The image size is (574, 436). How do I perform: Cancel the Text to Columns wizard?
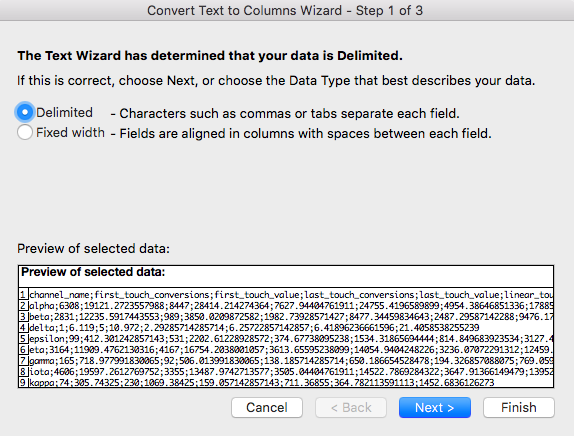click(x=267, y=407)
